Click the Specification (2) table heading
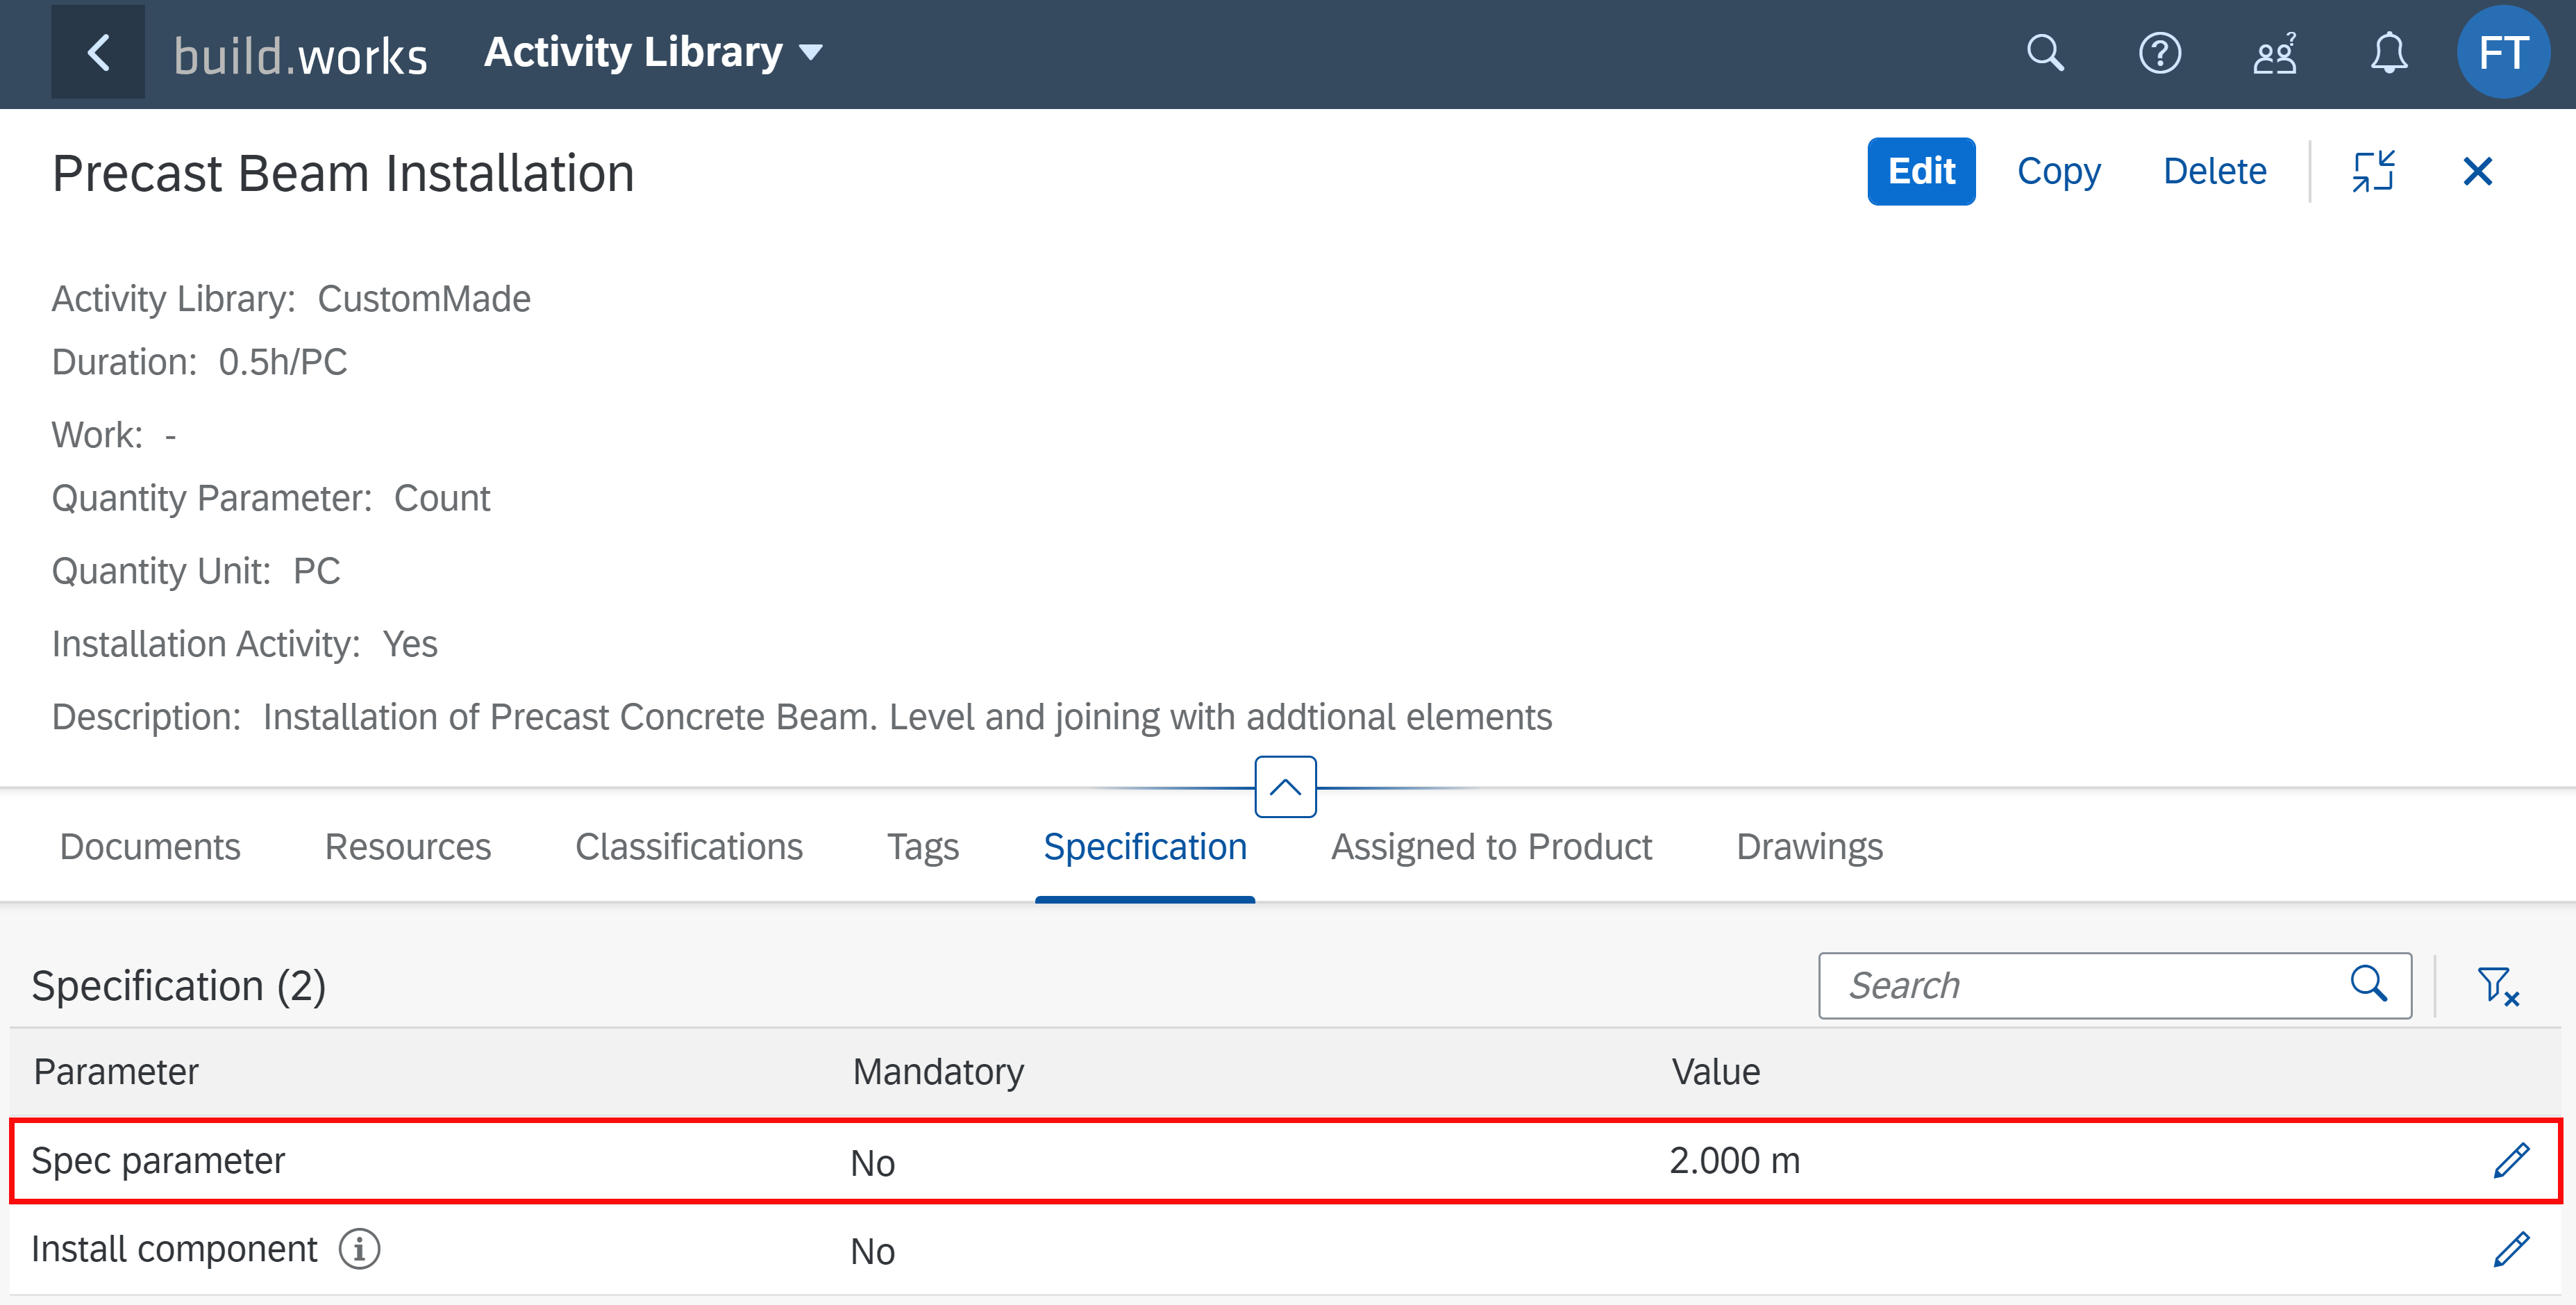The image size is (2576, 1305). tap(179, 986)
